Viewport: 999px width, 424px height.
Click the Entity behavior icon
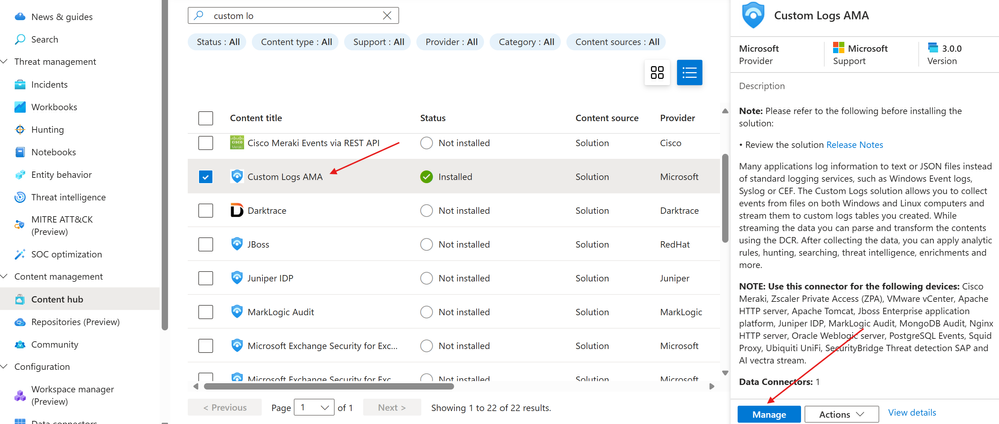(20, 175)
